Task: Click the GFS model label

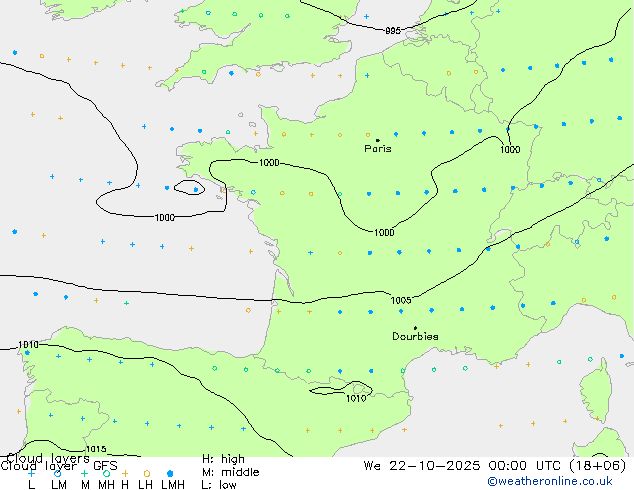Action: click(105, 466)
